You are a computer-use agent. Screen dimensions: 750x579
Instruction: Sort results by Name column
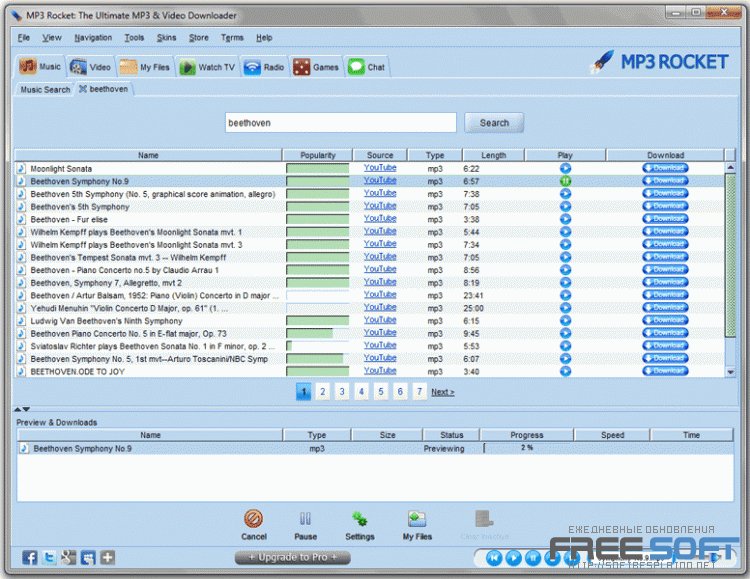(x=148, y=155)
